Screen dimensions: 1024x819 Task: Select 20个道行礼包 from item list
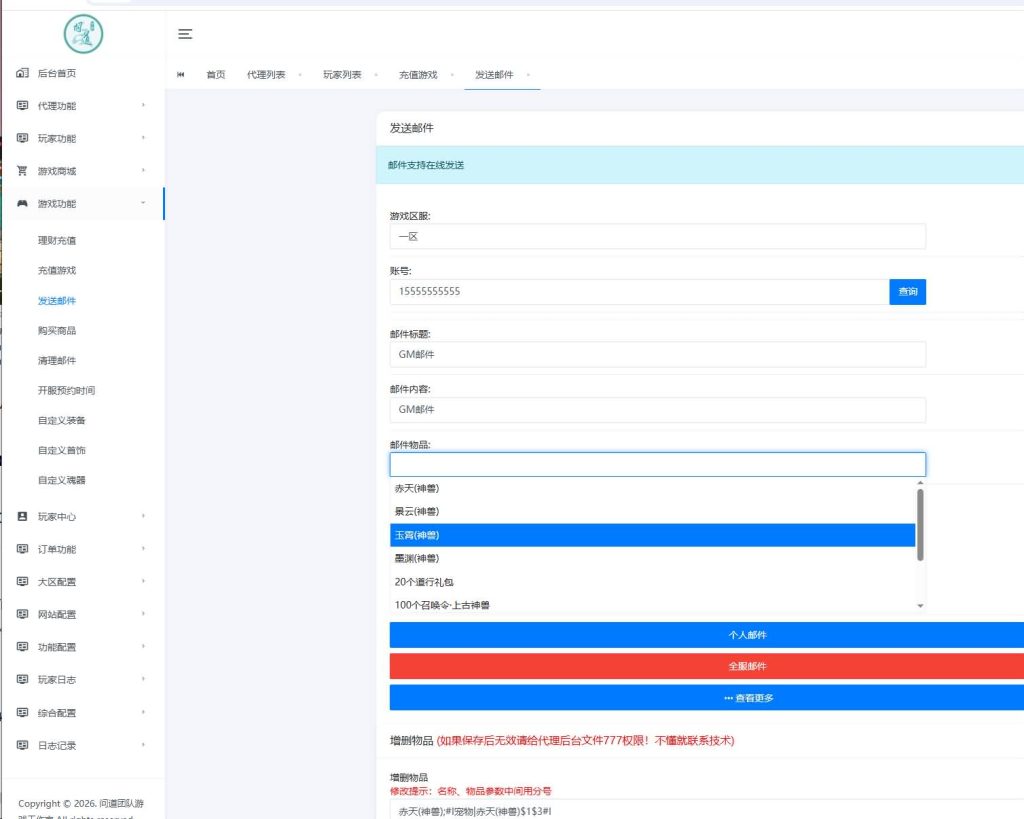[x=652, y=582]
